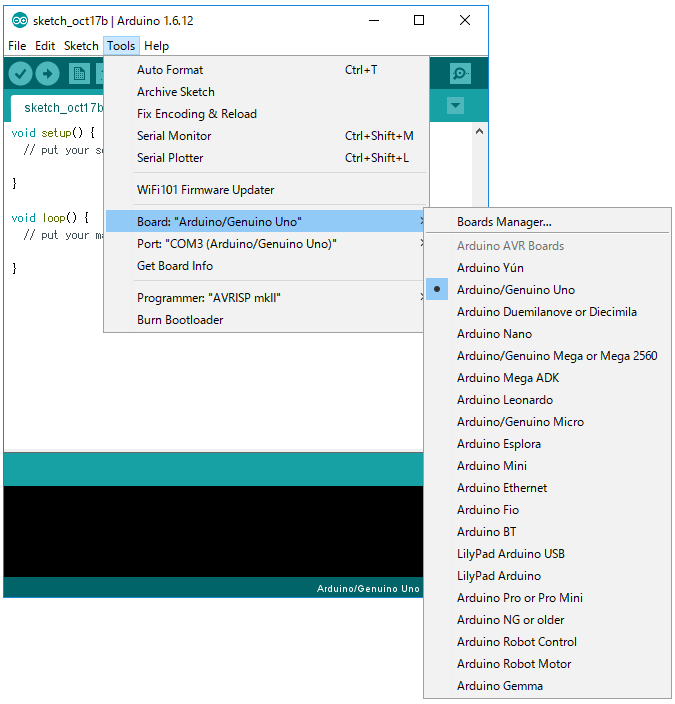Select Arduino/Genuino Mega or Mega 2560
Screen dimensions: 675x704
(547, 356)
